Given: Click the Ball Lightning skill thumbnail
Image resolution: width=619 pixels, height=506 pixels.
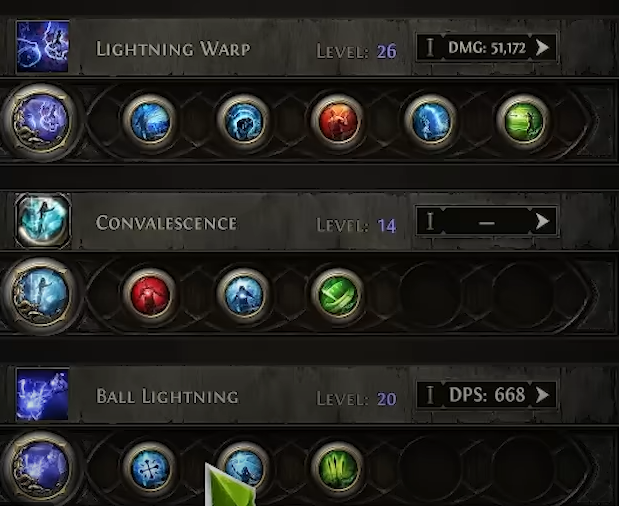Looking at the screenshot, I should (43, 394).
